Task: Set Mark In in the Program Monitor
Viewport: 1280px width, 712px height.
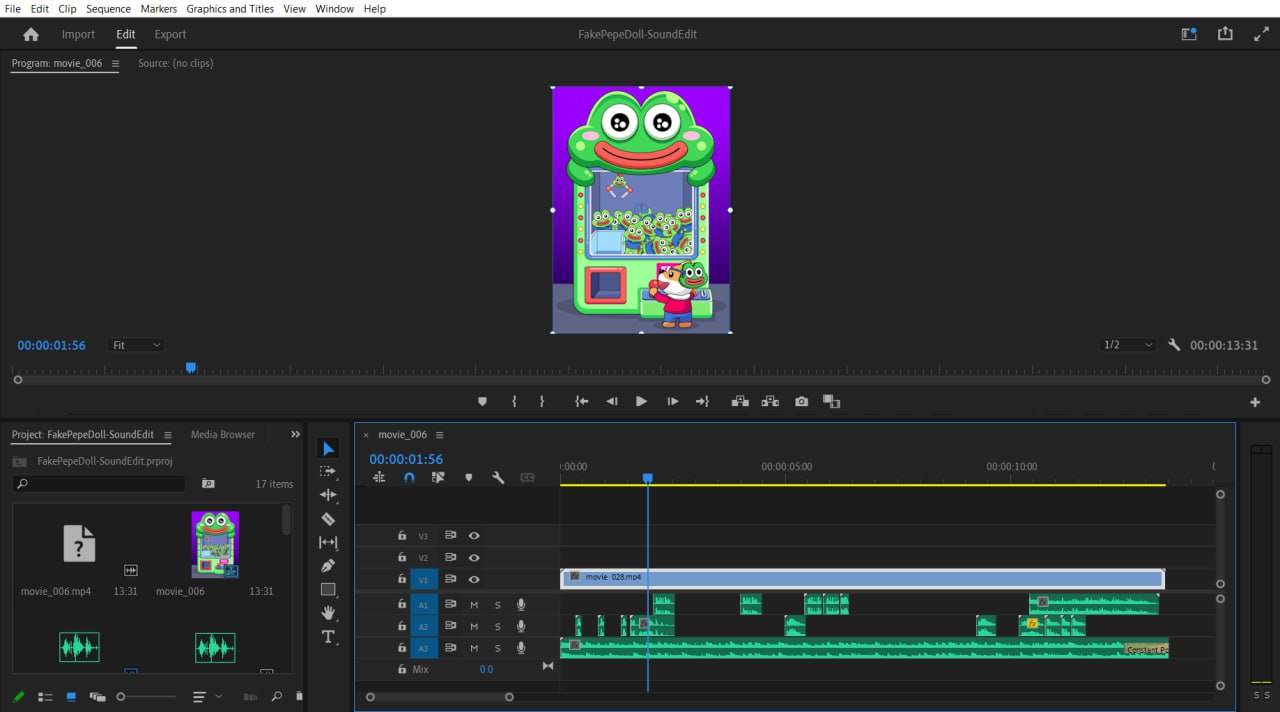Action: 514,401
